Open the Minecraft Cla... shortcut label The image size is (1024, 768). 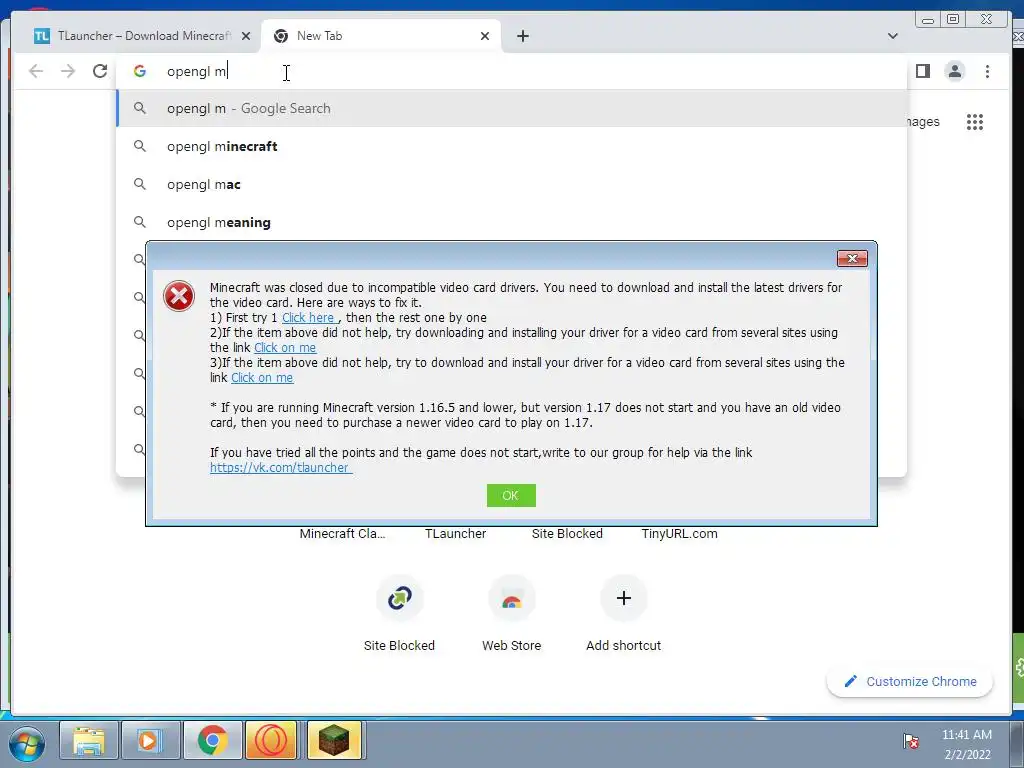pyautogui.click(x=342, y=534)
